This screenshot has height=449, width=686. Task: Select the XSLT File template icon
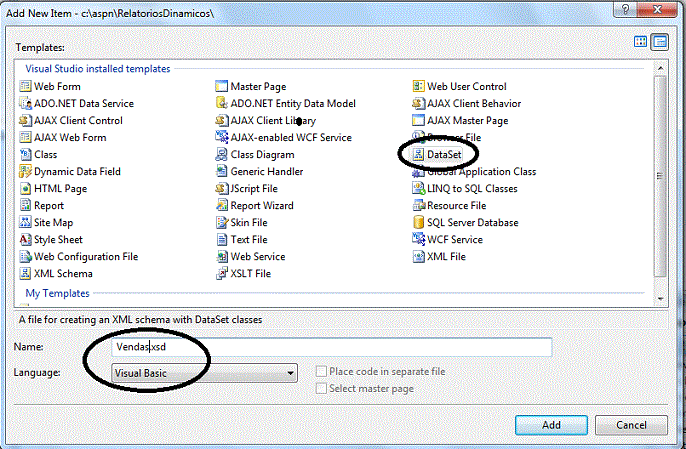(223, 274)
